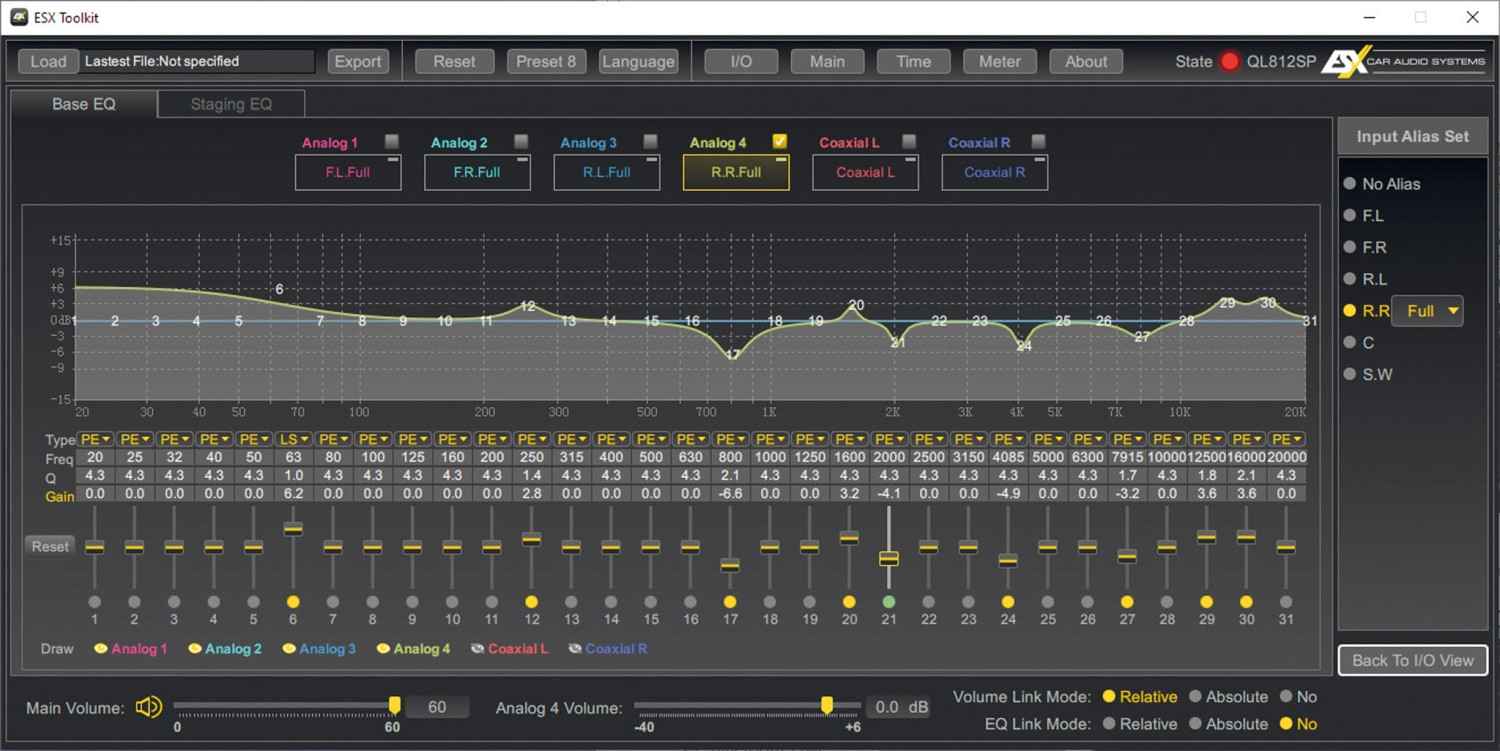Open the Type dropdown for 1000 Hz band

[x=770, y=439]
